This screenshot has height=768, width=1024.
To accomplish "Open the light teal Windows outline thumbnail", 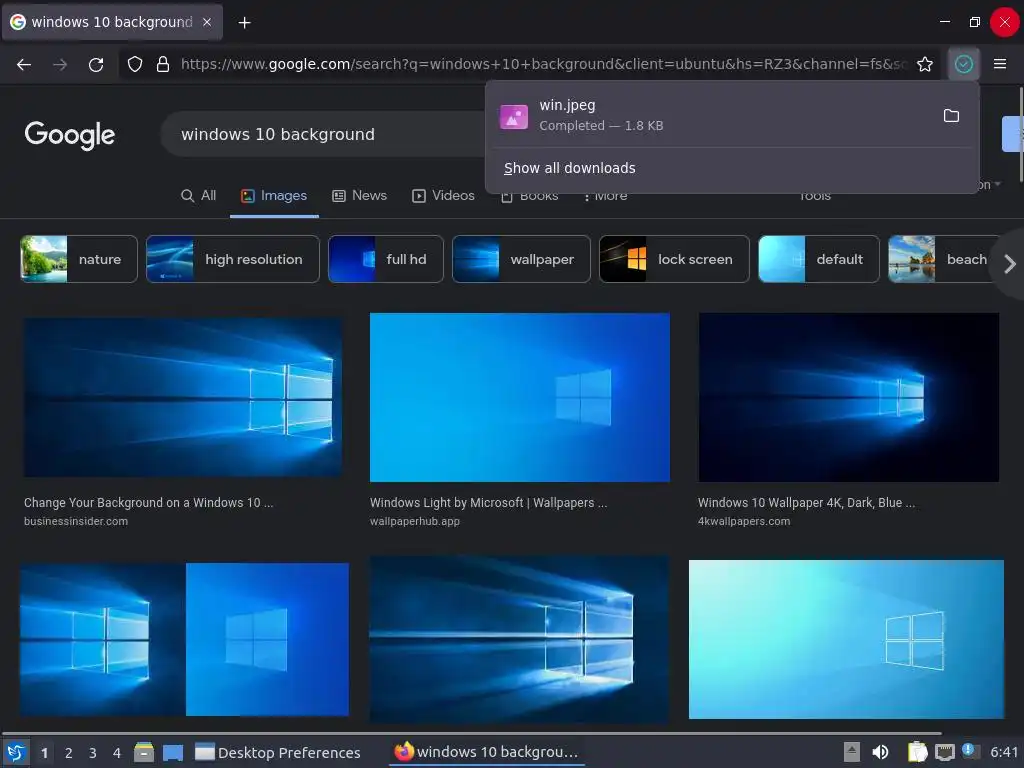I will pyautogui.click(x=846, y=639).
